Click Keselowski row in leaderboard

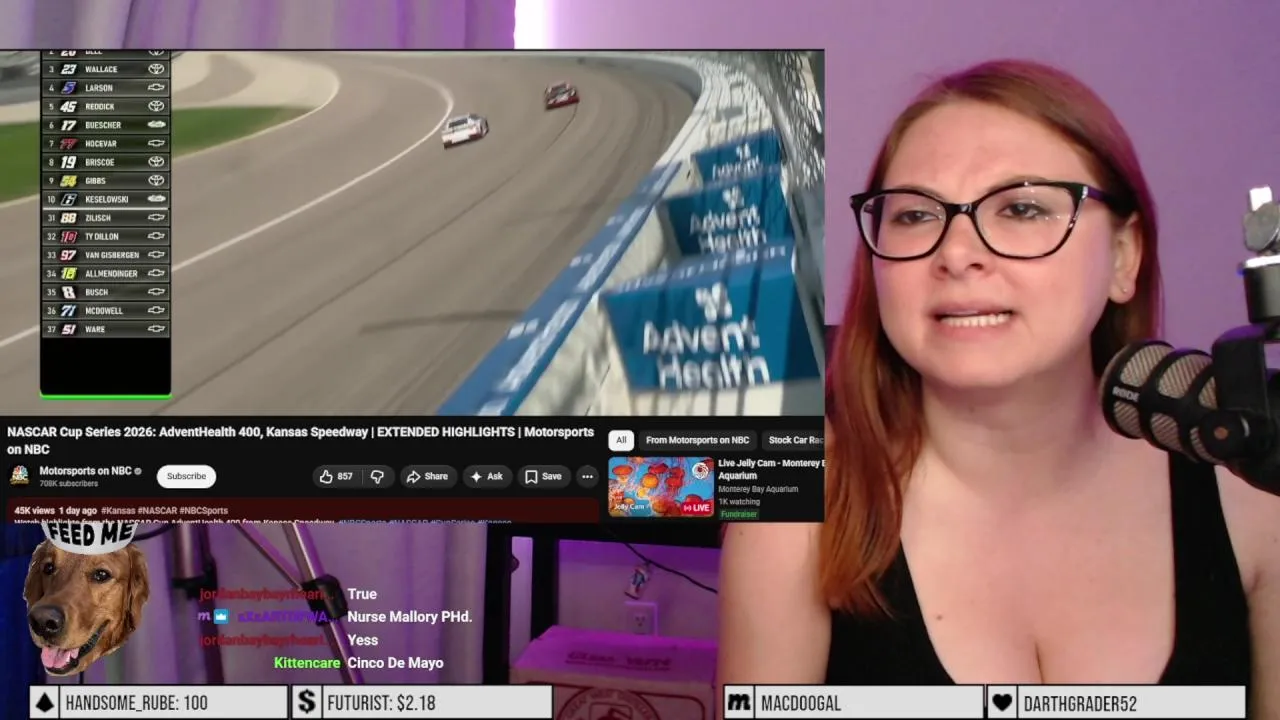click(x=105, y=199)
